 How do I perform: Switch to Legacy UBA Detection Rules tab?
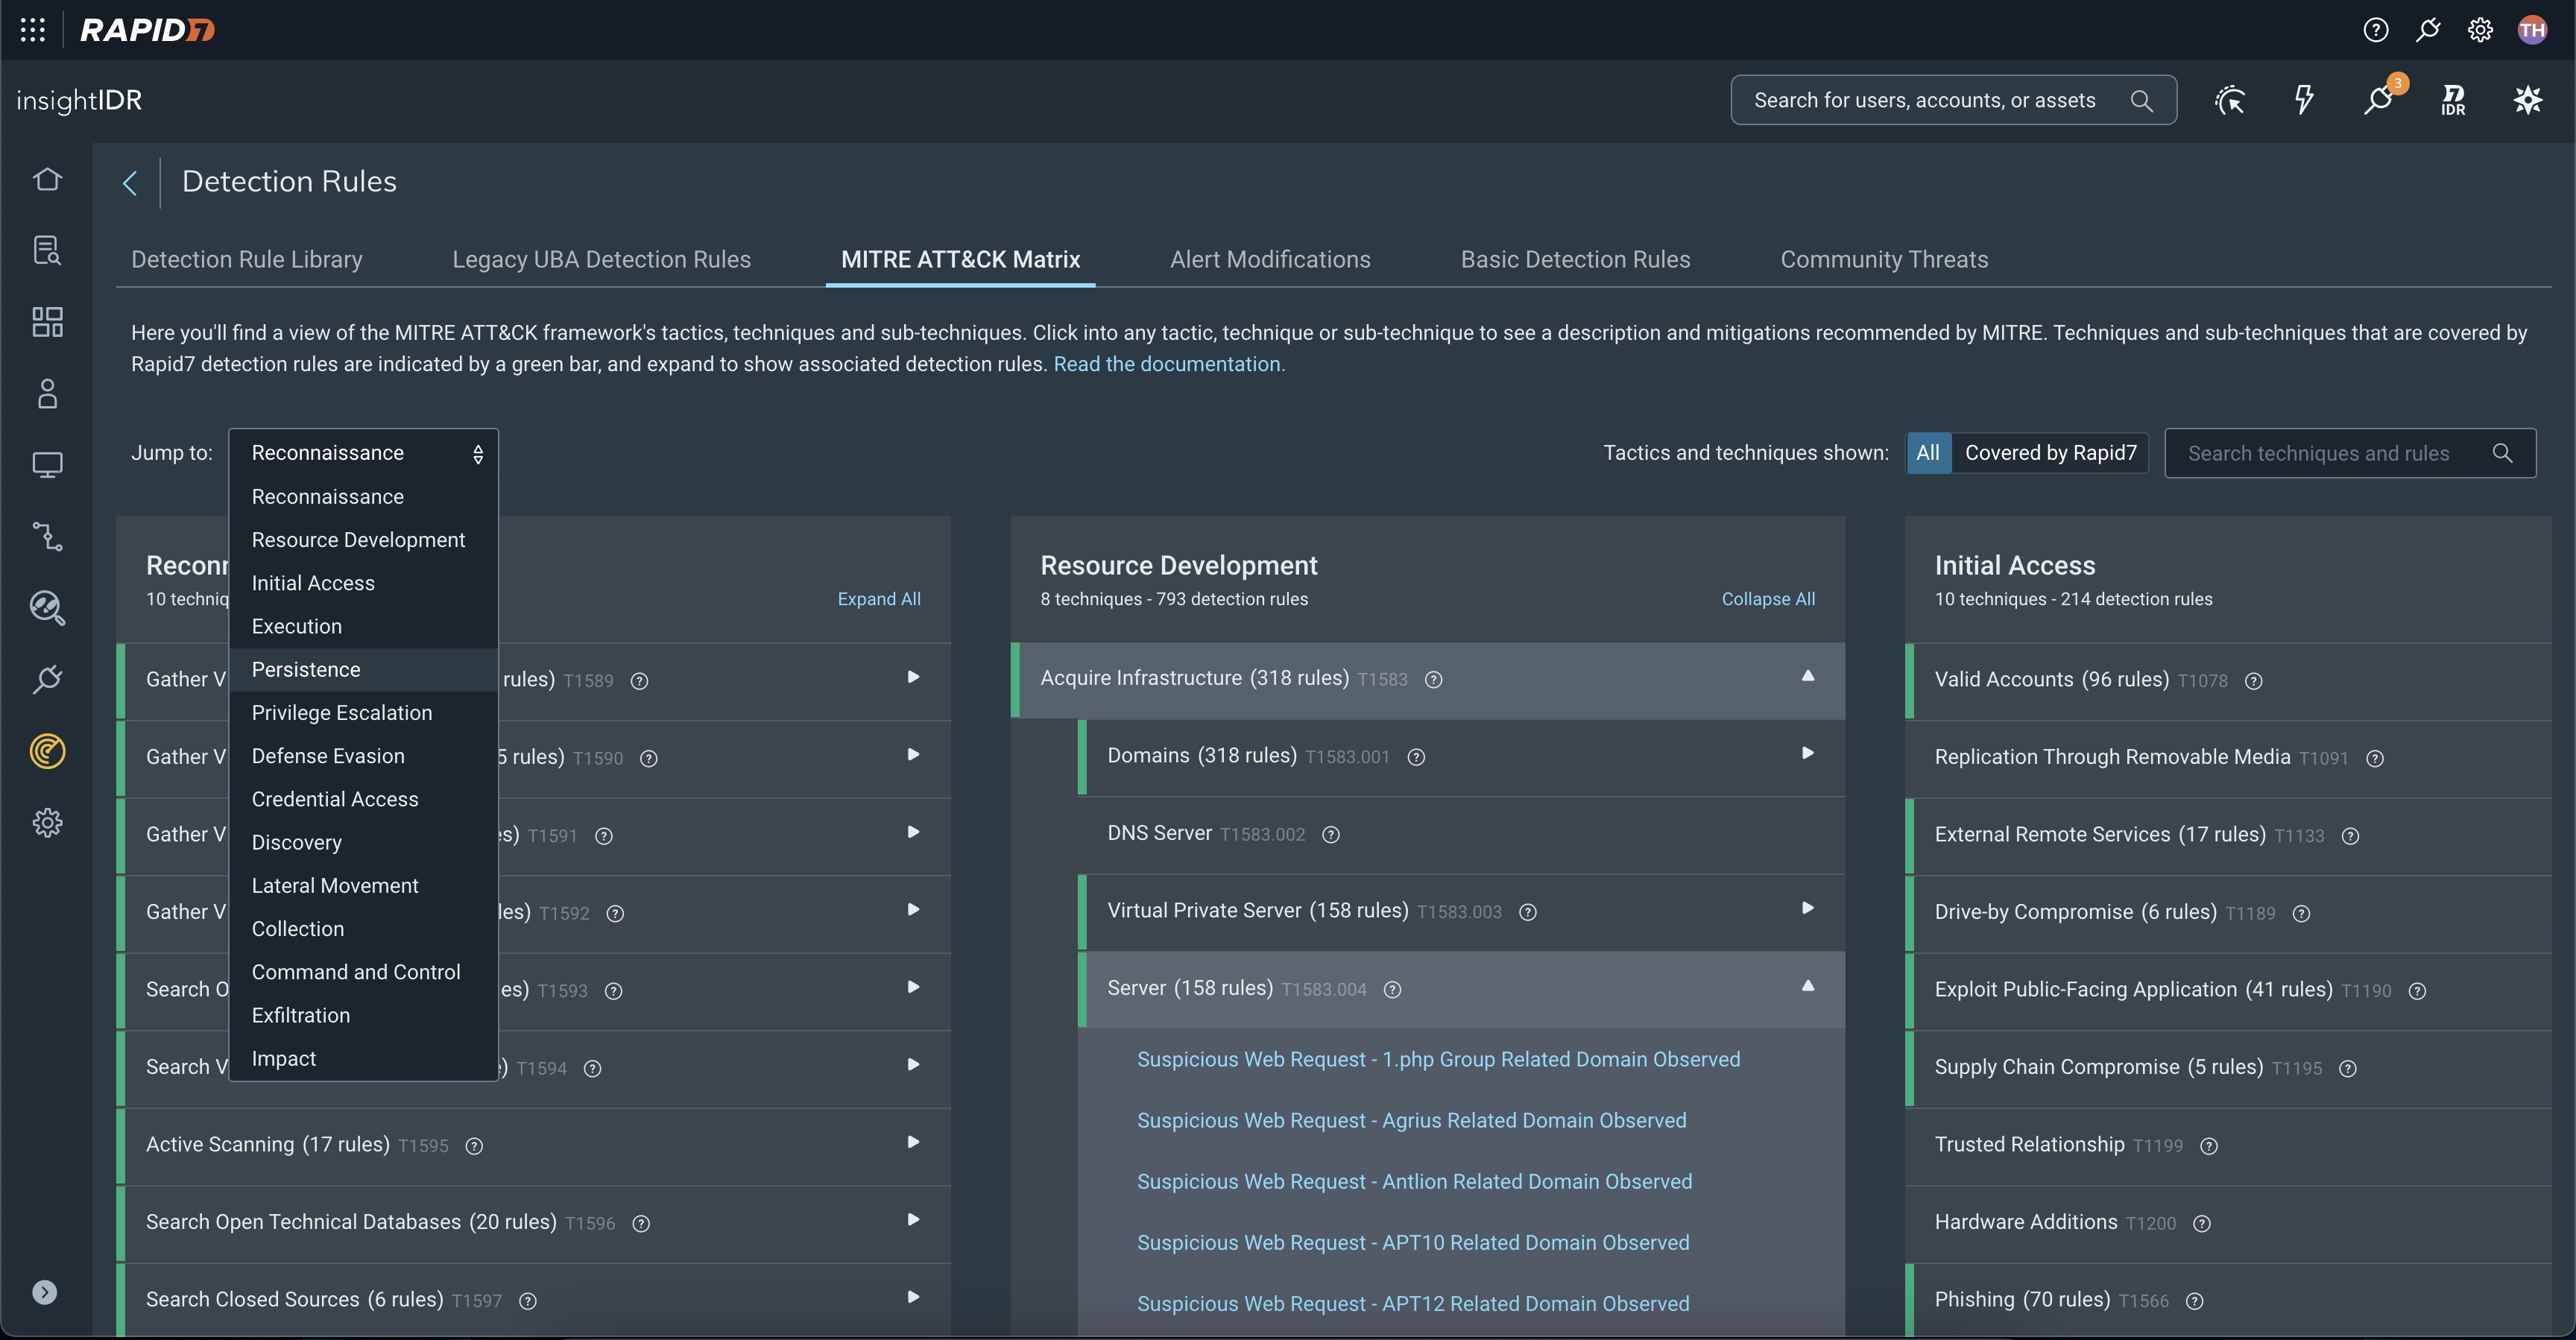point(601,259)
